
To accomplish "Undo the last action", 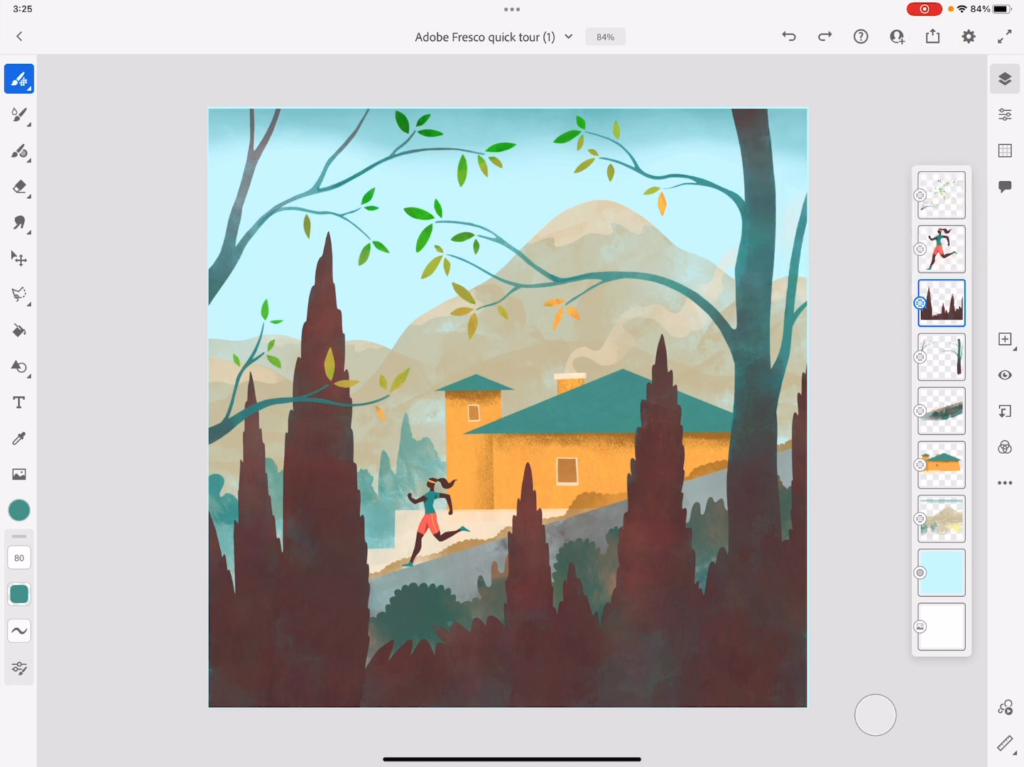I will pyautogui.click(x=788, y=36).
